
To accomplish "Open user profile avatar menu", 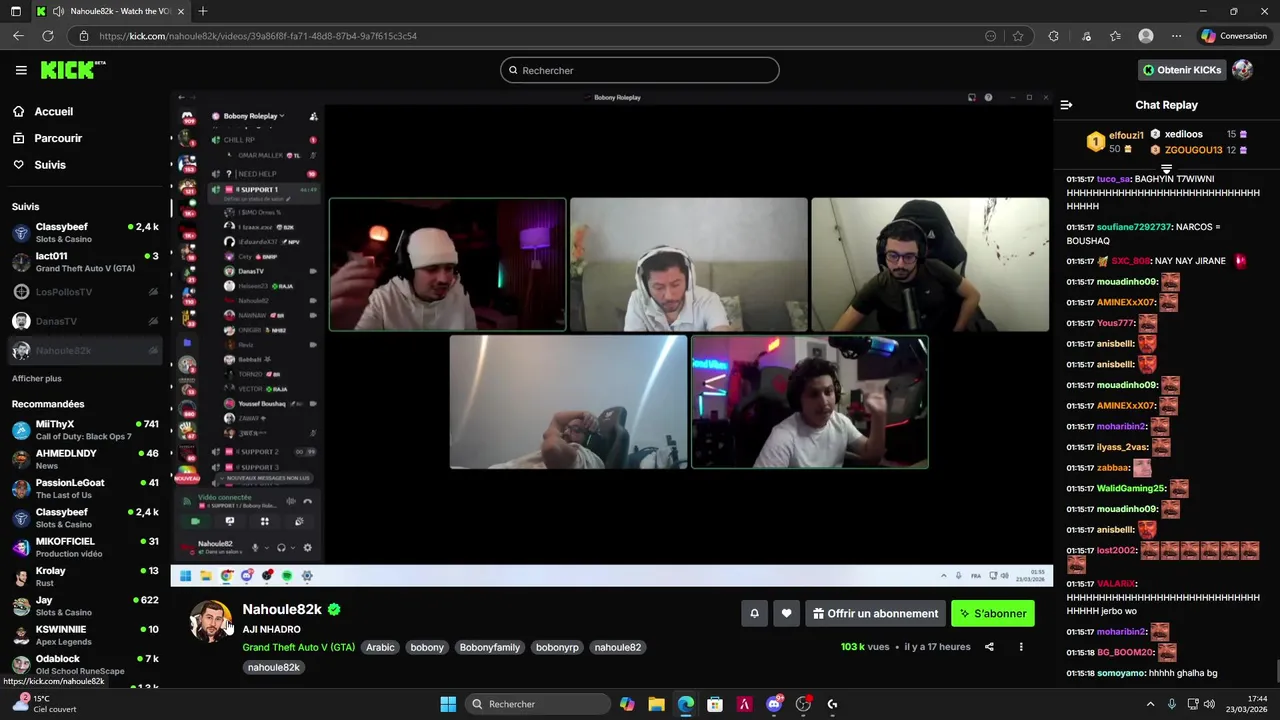I will [x=1242, y=70].
